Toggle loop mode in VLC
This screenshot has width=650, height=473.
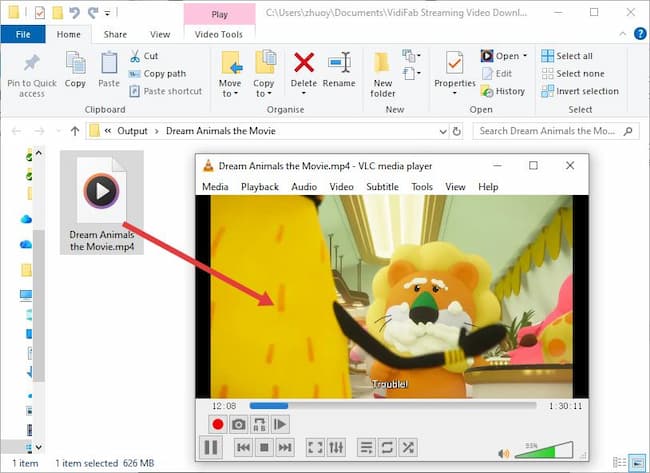click(x=387, y=447)
